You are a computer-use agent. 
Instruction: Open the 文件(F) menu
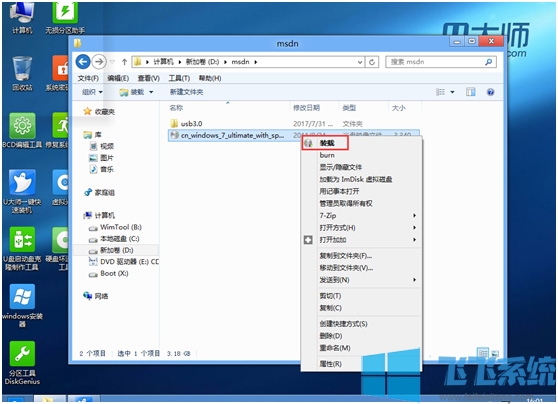click(88, 78)
